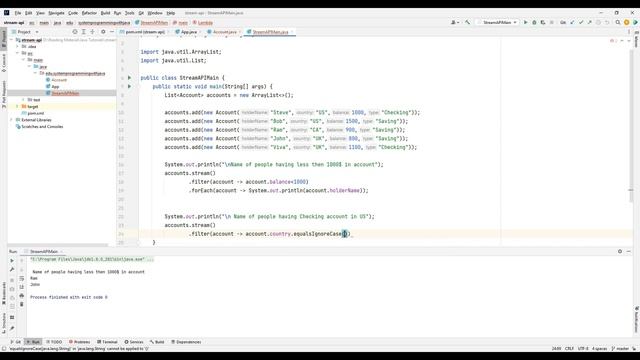Open the Build menu
The image size is (640, 360).
[x=105, y=13]
